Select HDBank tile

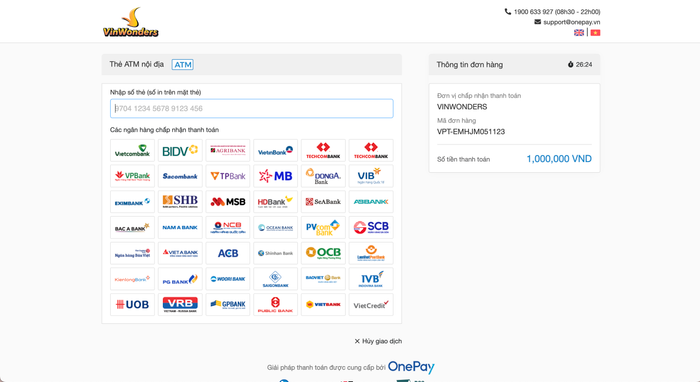(x=275, y=202)
